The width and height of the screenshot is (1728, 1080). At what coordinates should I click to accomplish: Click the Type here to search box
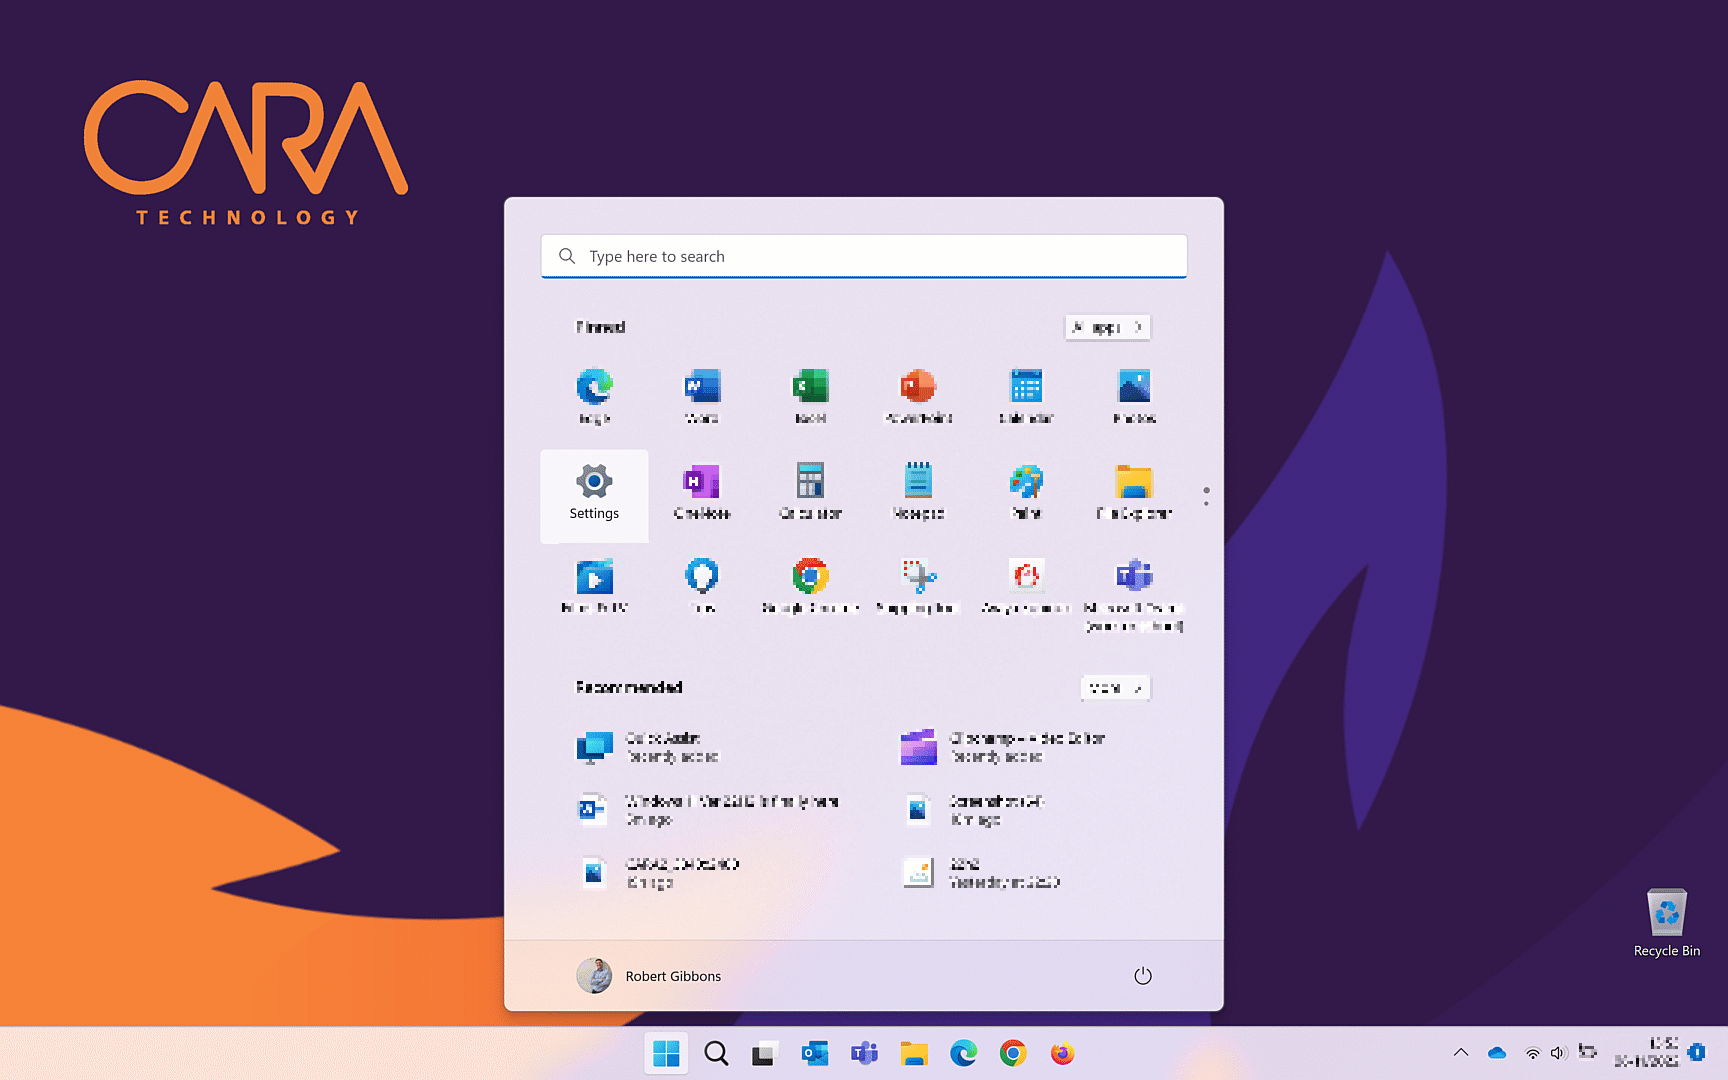[864, 256]
